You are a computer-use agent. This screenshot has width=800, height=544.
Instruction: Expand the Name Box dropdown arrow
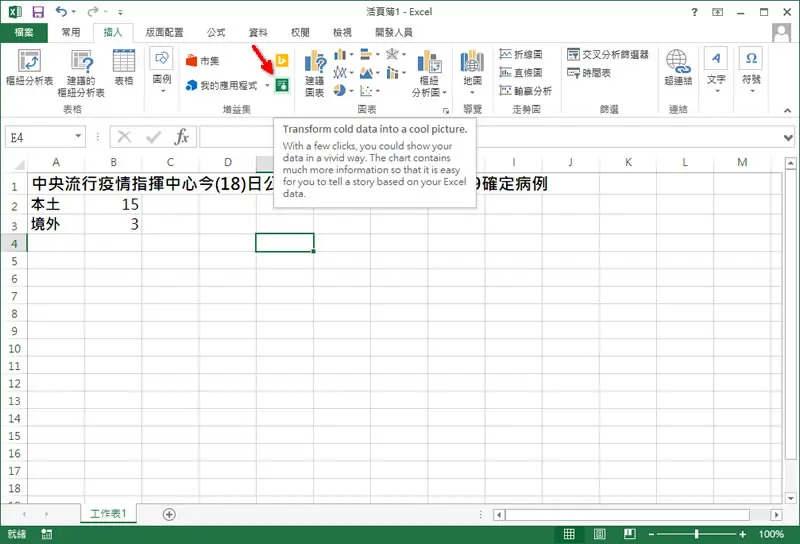pos(78,136)
